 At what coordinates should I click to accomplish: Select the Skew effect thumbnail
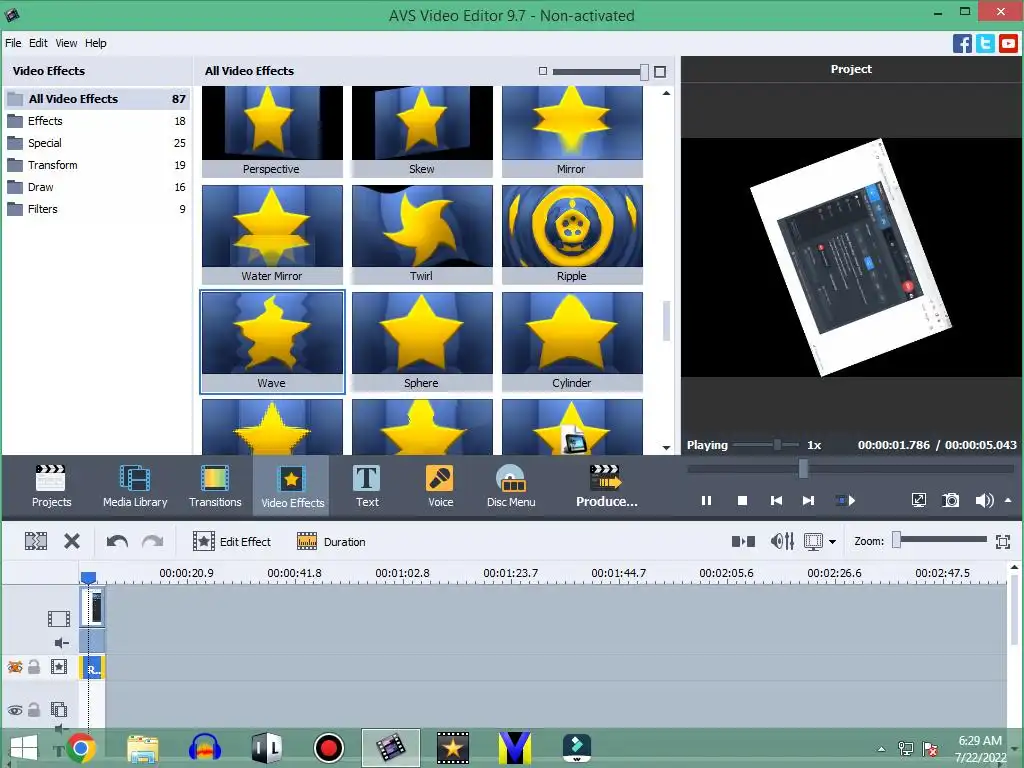[422, 131]
